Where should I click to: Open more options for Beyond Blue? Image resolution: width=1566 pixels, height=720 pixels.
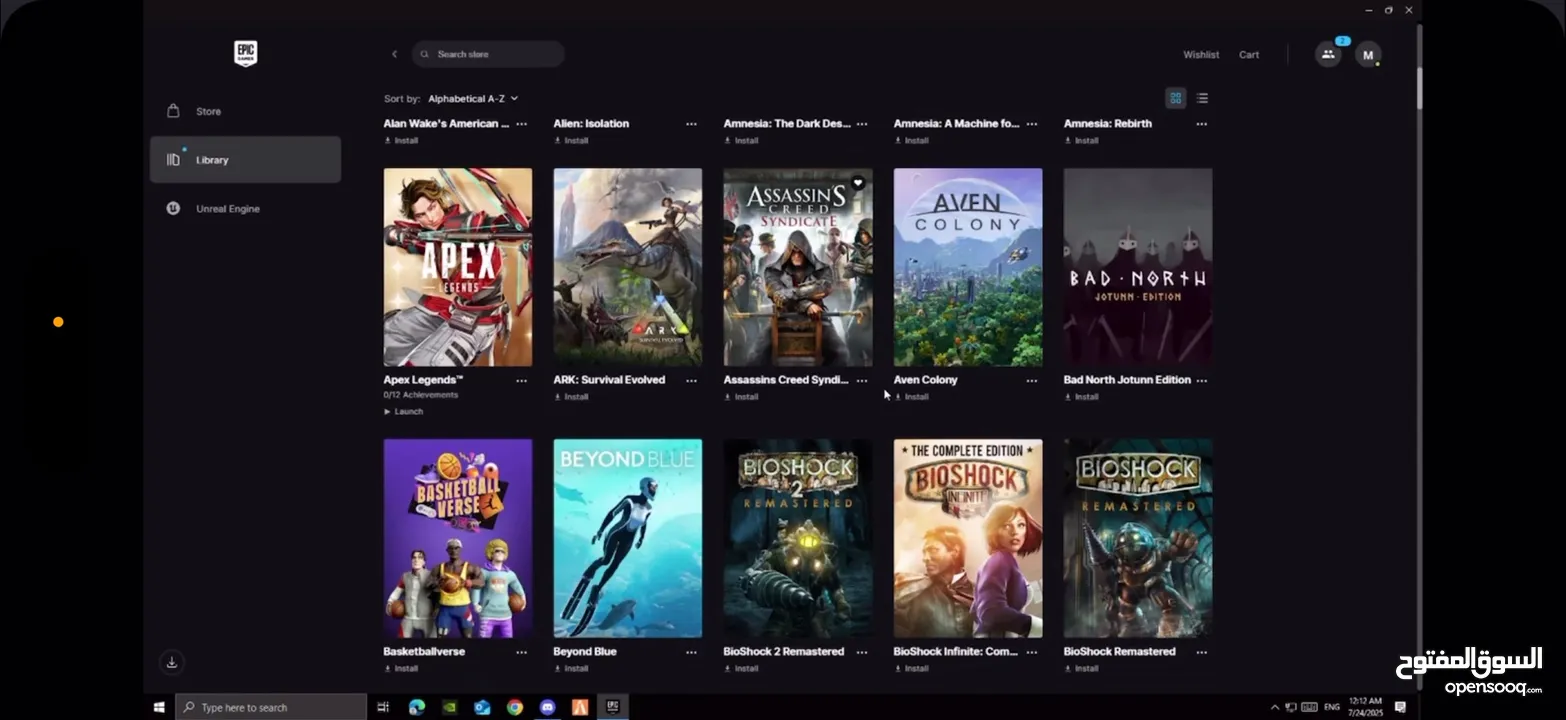coord(691,652)
